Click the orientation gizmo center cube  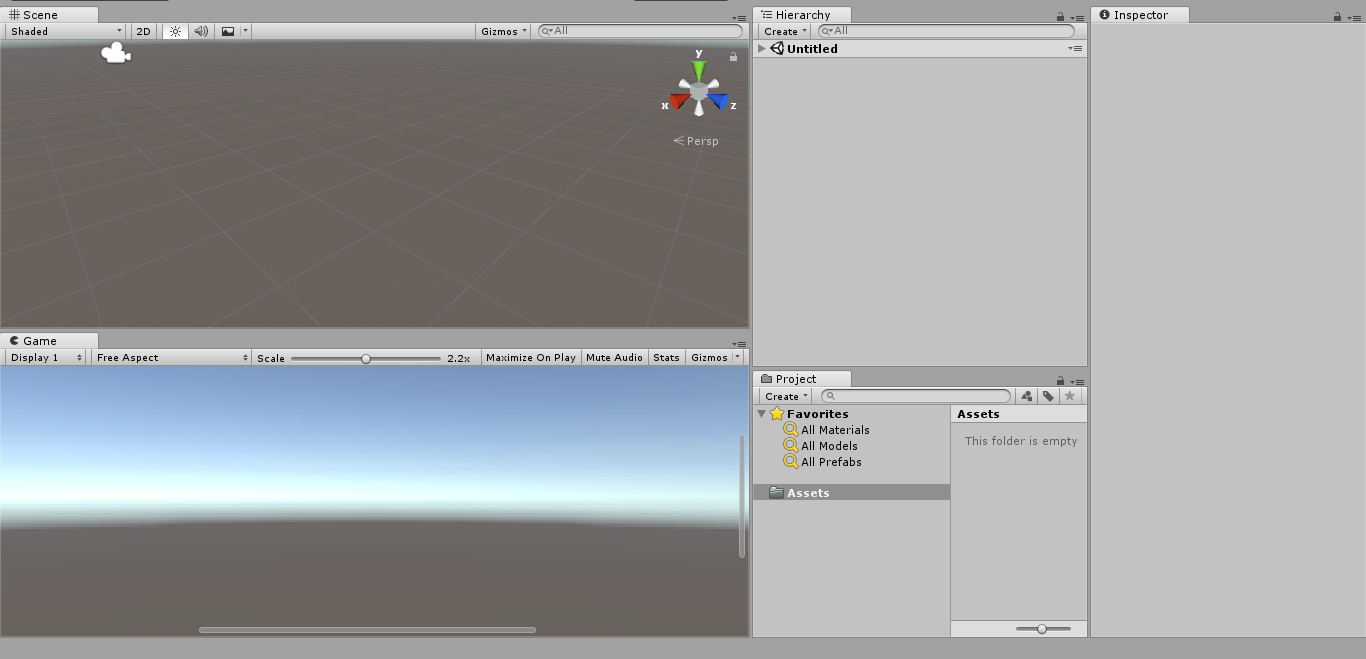(699, 92)
